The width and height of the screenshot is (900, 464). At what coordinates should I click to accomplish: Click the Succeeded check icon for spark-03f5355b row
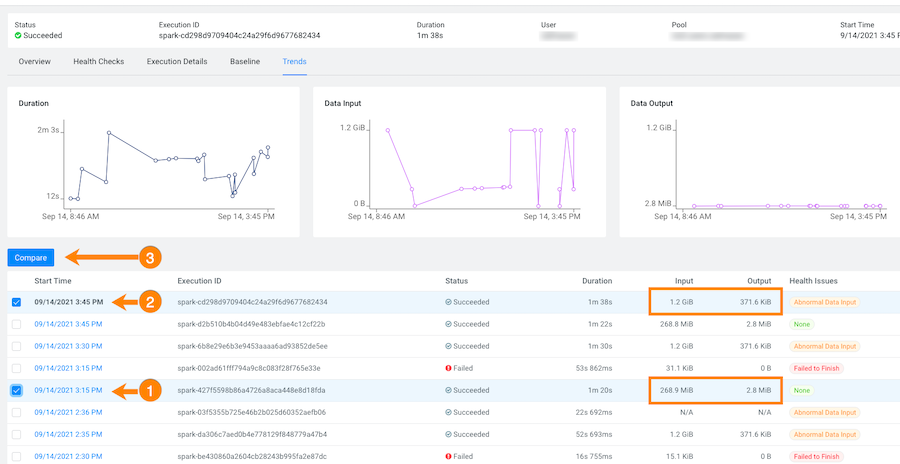point(449,412)
